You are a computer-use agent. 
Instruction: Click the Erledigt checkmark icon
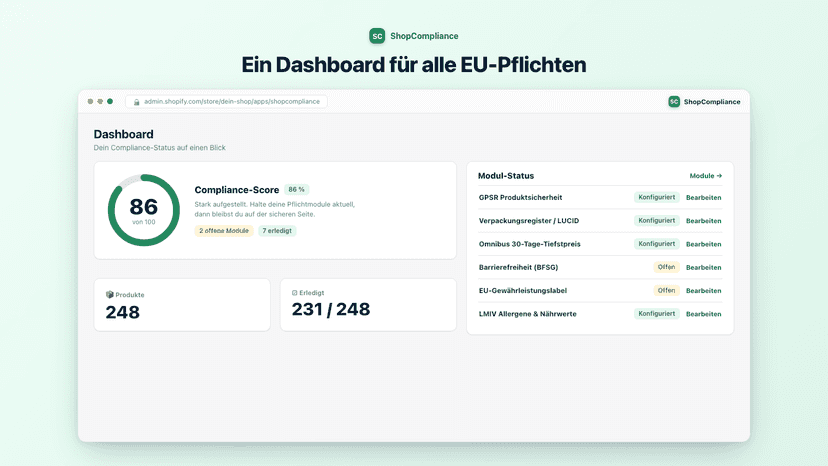(x=295, y=293)
